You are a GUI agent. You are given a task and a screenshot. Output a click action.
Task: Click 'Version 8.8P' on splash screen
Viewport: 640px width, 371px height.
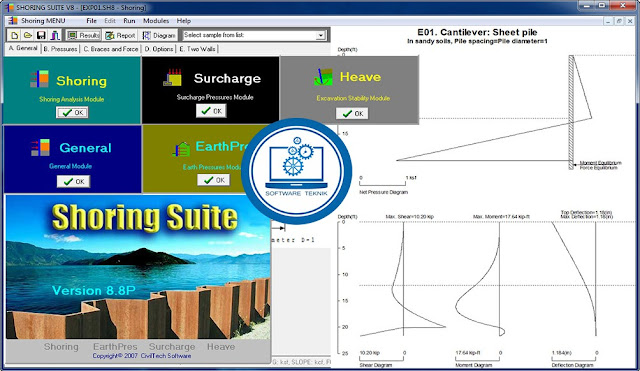pos(93,290)
